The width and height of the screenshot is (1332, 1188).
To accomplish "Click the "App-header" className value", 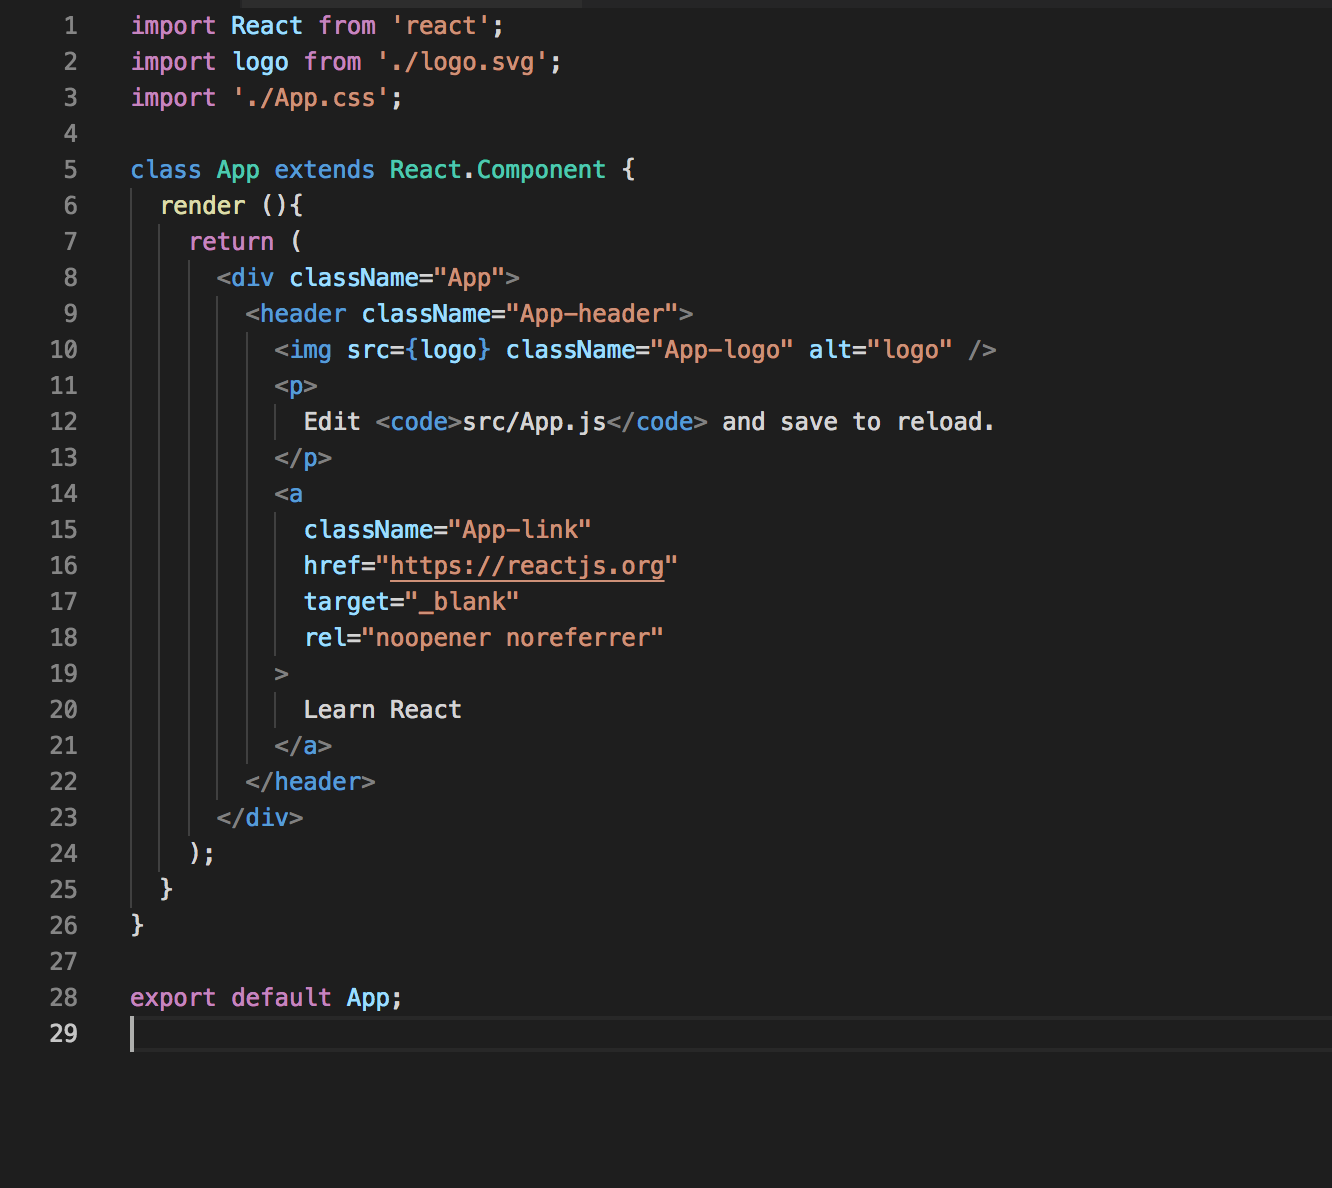I will coord(592,314).
